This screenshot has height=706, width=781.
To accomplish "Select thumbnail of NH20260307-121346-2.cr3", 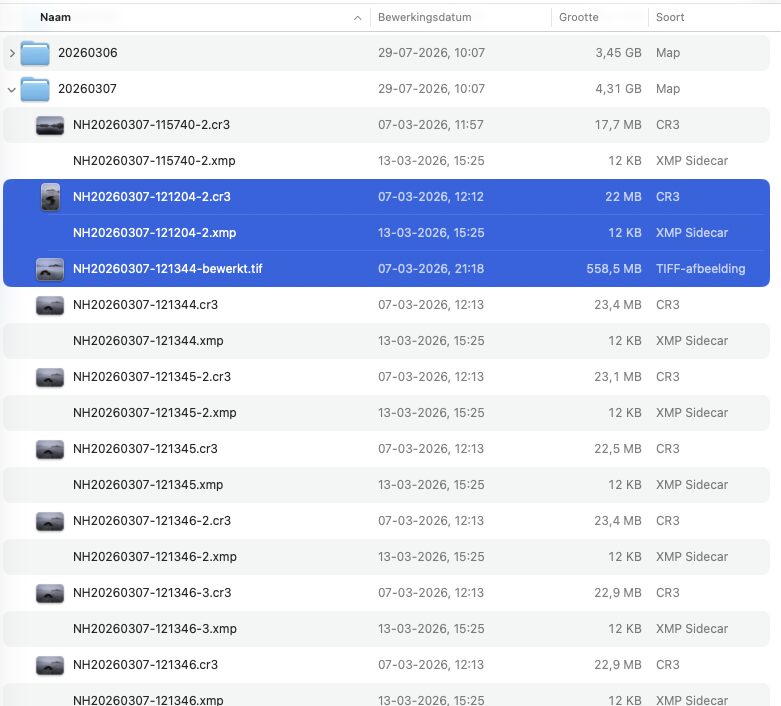I will (50, 521).
